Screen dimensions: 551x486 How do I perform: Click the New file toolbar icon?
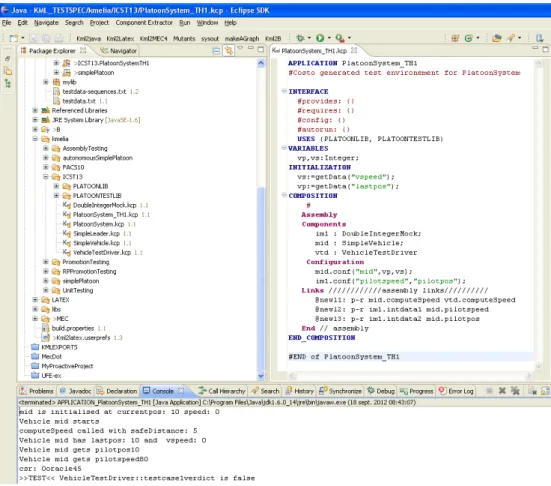[14, 38]
